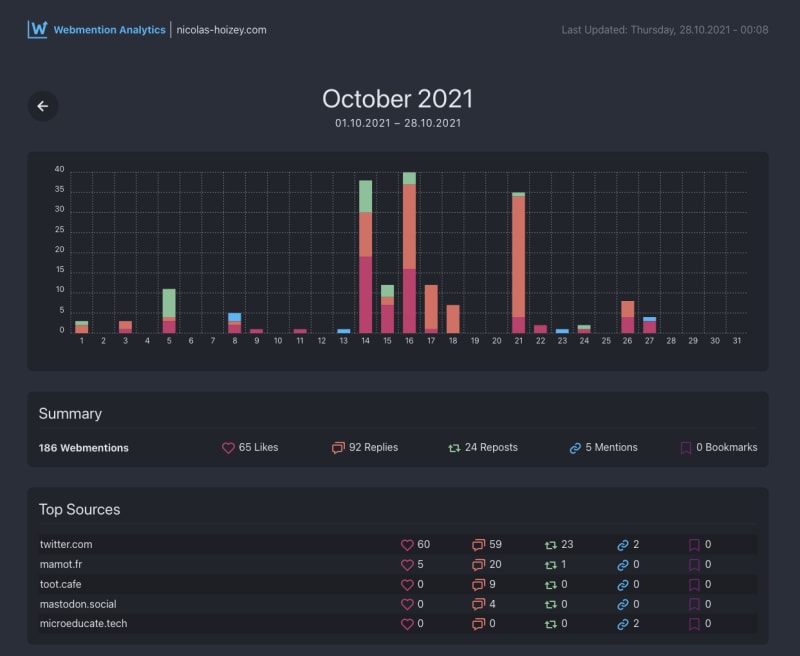Click the chart bar for day 14
The height and width of the screenshot is (656, 800).
[x=365, y=257]
